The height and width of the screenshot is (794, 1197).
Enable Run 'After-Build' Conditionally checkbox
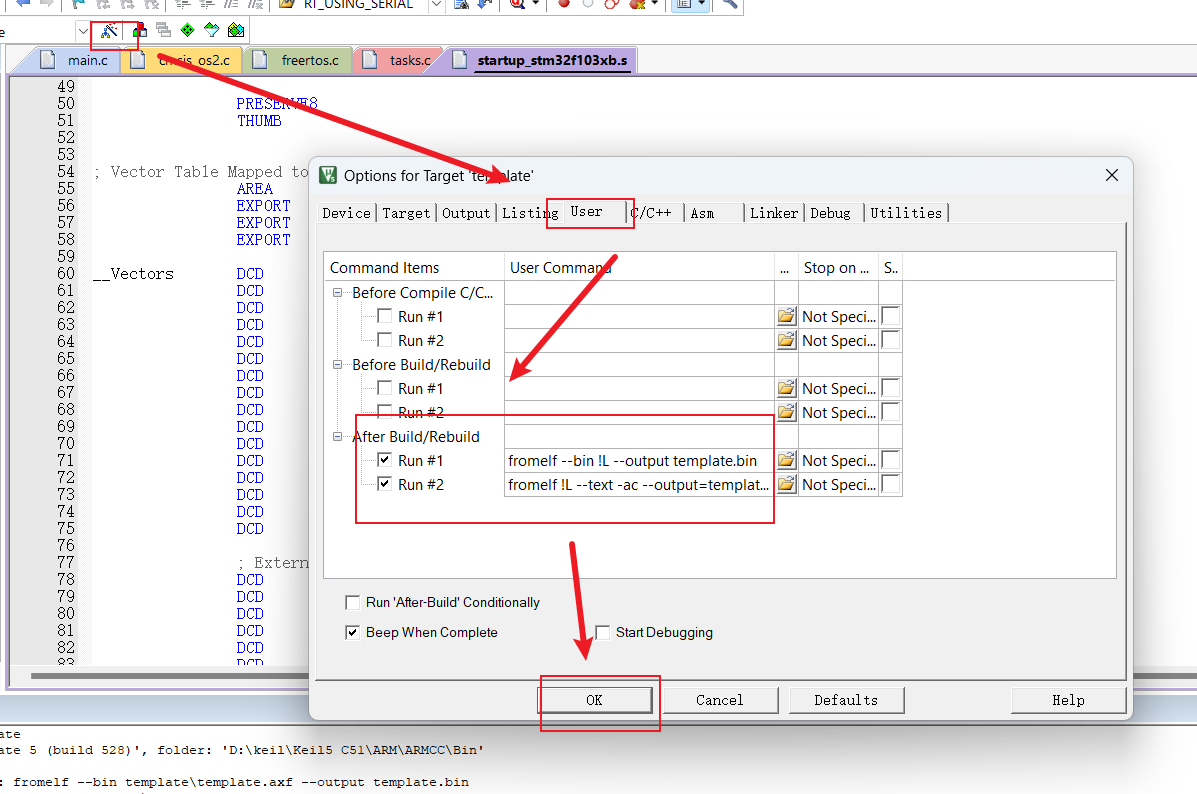pos(353,602)
